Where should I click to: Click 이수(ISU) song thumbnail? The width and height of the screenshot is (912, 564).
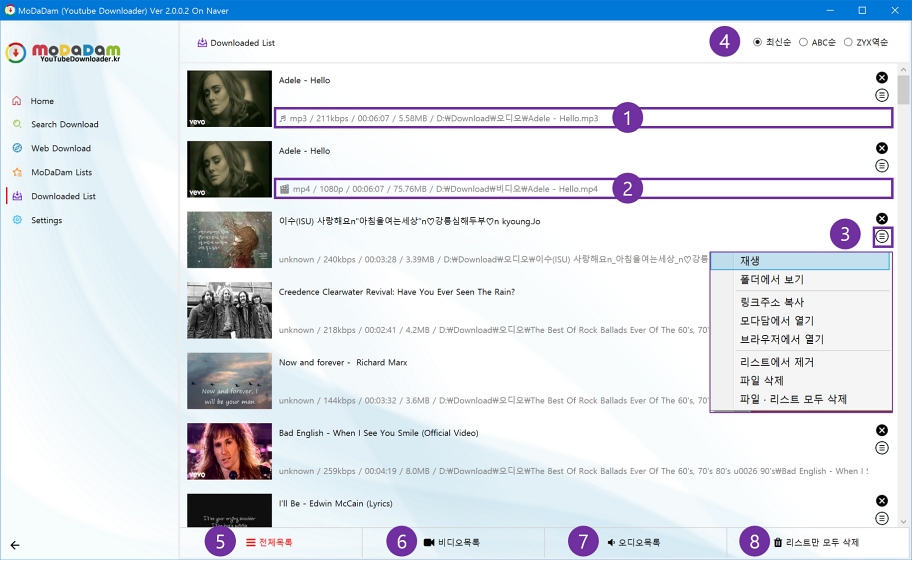click(229, 240)
